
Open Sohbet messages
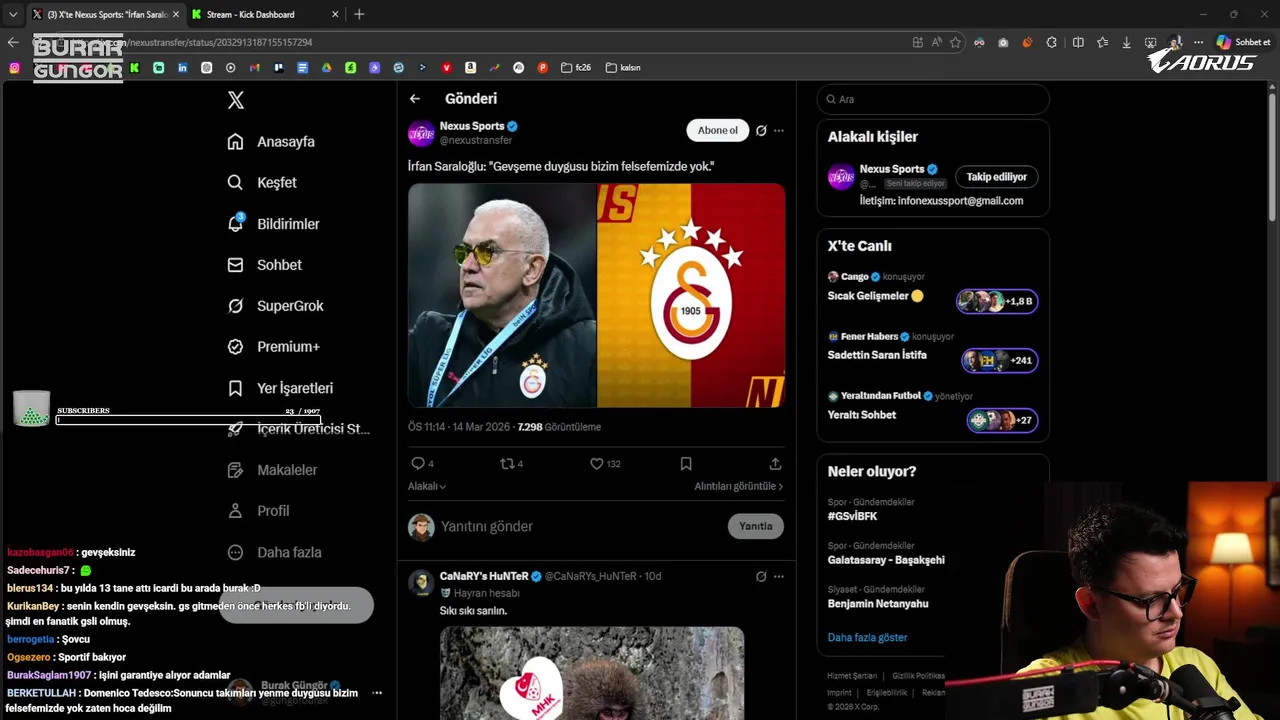click(264, 265)
